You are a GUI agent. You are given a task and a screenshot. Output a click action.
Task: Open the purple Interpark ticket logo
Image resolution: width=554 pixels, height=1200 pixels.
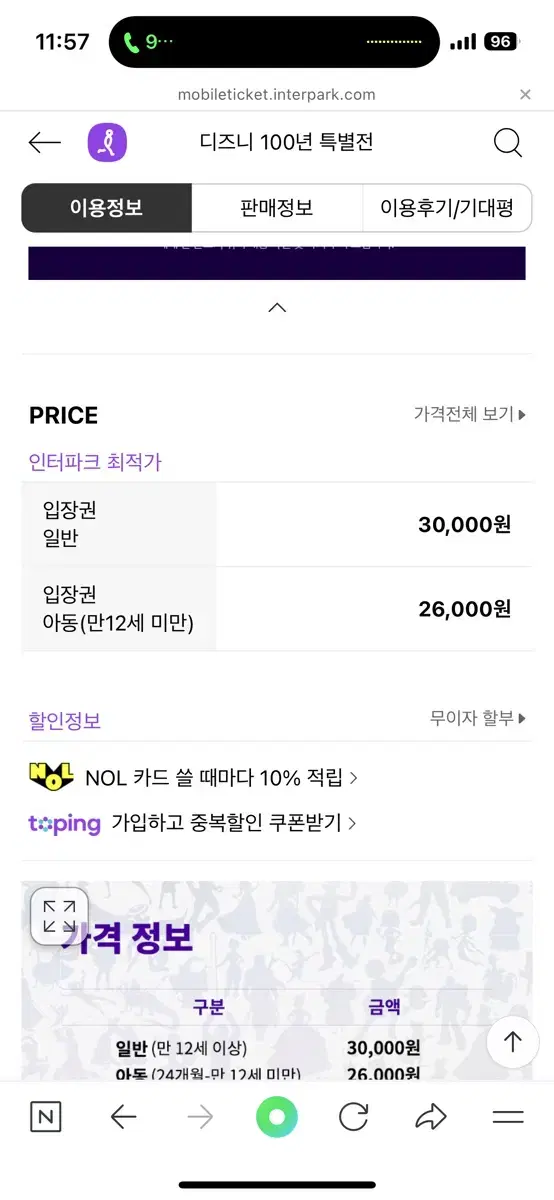click(x=107, y=143)
